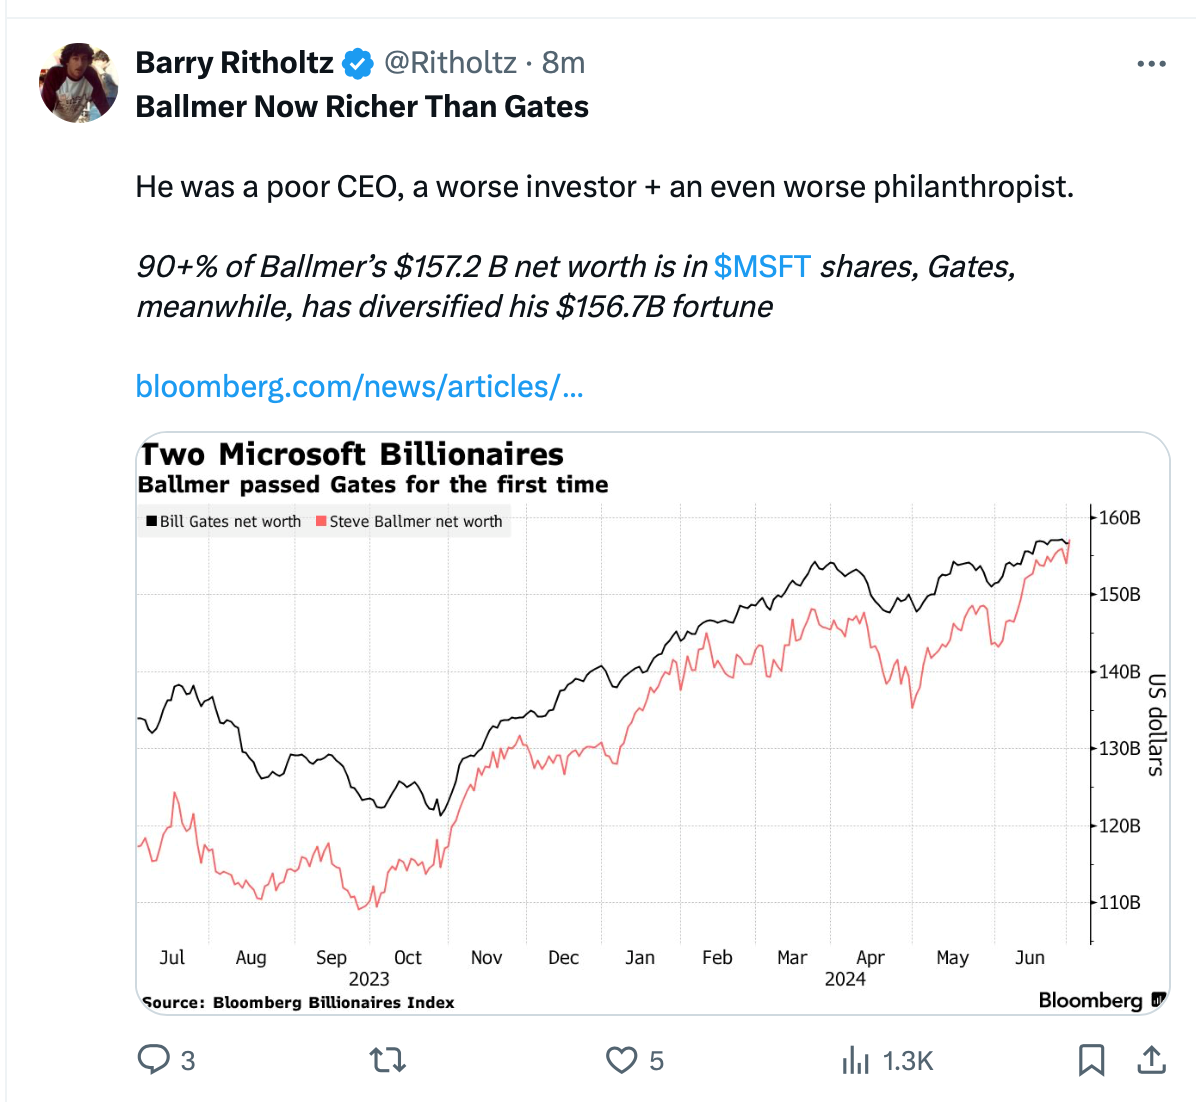1196x1102 pixels.
Task: Like the tweet with heart icon
Action: (621, 1060)
